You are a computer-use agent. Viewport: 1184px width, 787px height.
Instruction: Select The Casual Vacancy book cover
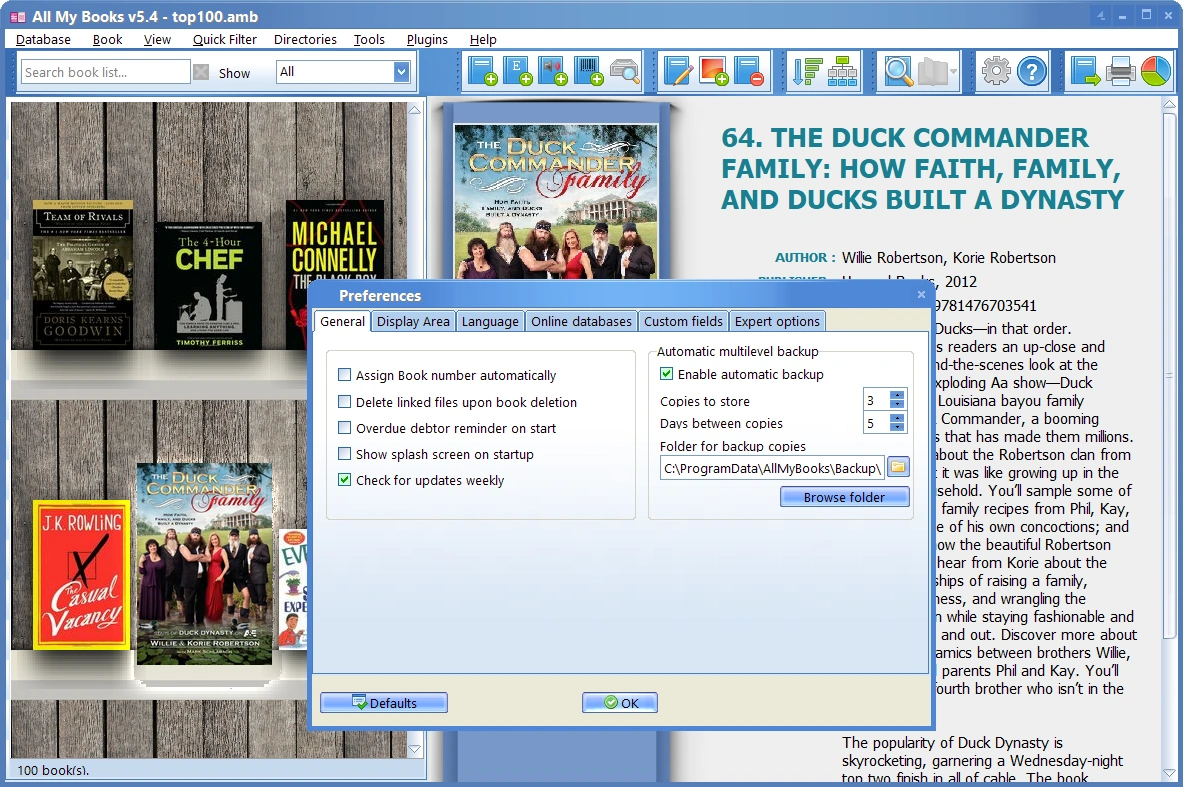(x=83, y=574)
